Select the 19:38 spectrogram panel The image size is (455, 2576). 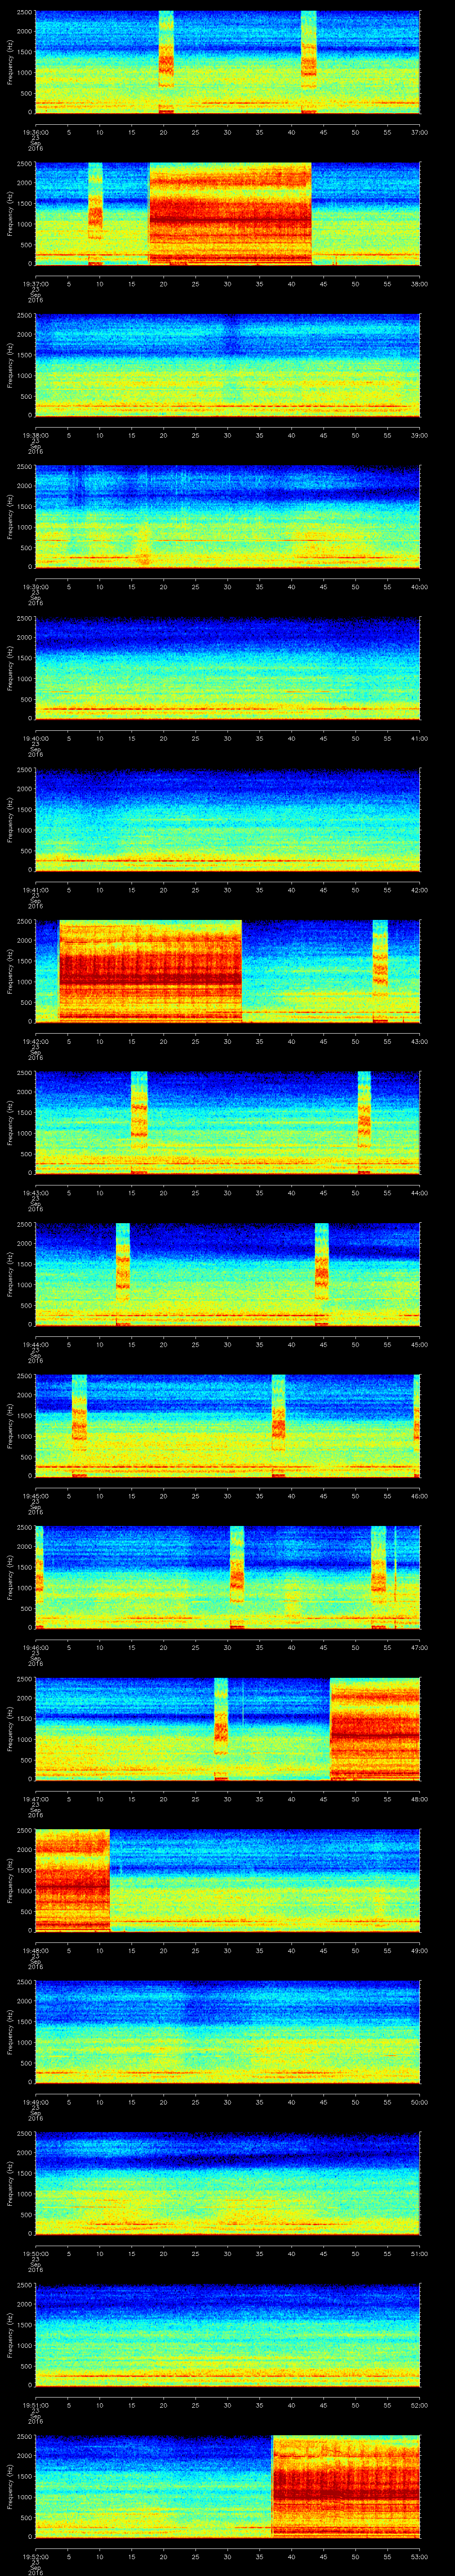[227, 364]
